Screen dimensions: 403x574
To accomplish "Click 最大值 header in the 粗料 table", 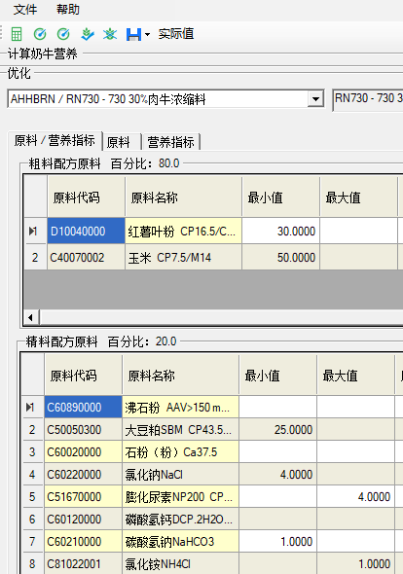I will 359,198.
